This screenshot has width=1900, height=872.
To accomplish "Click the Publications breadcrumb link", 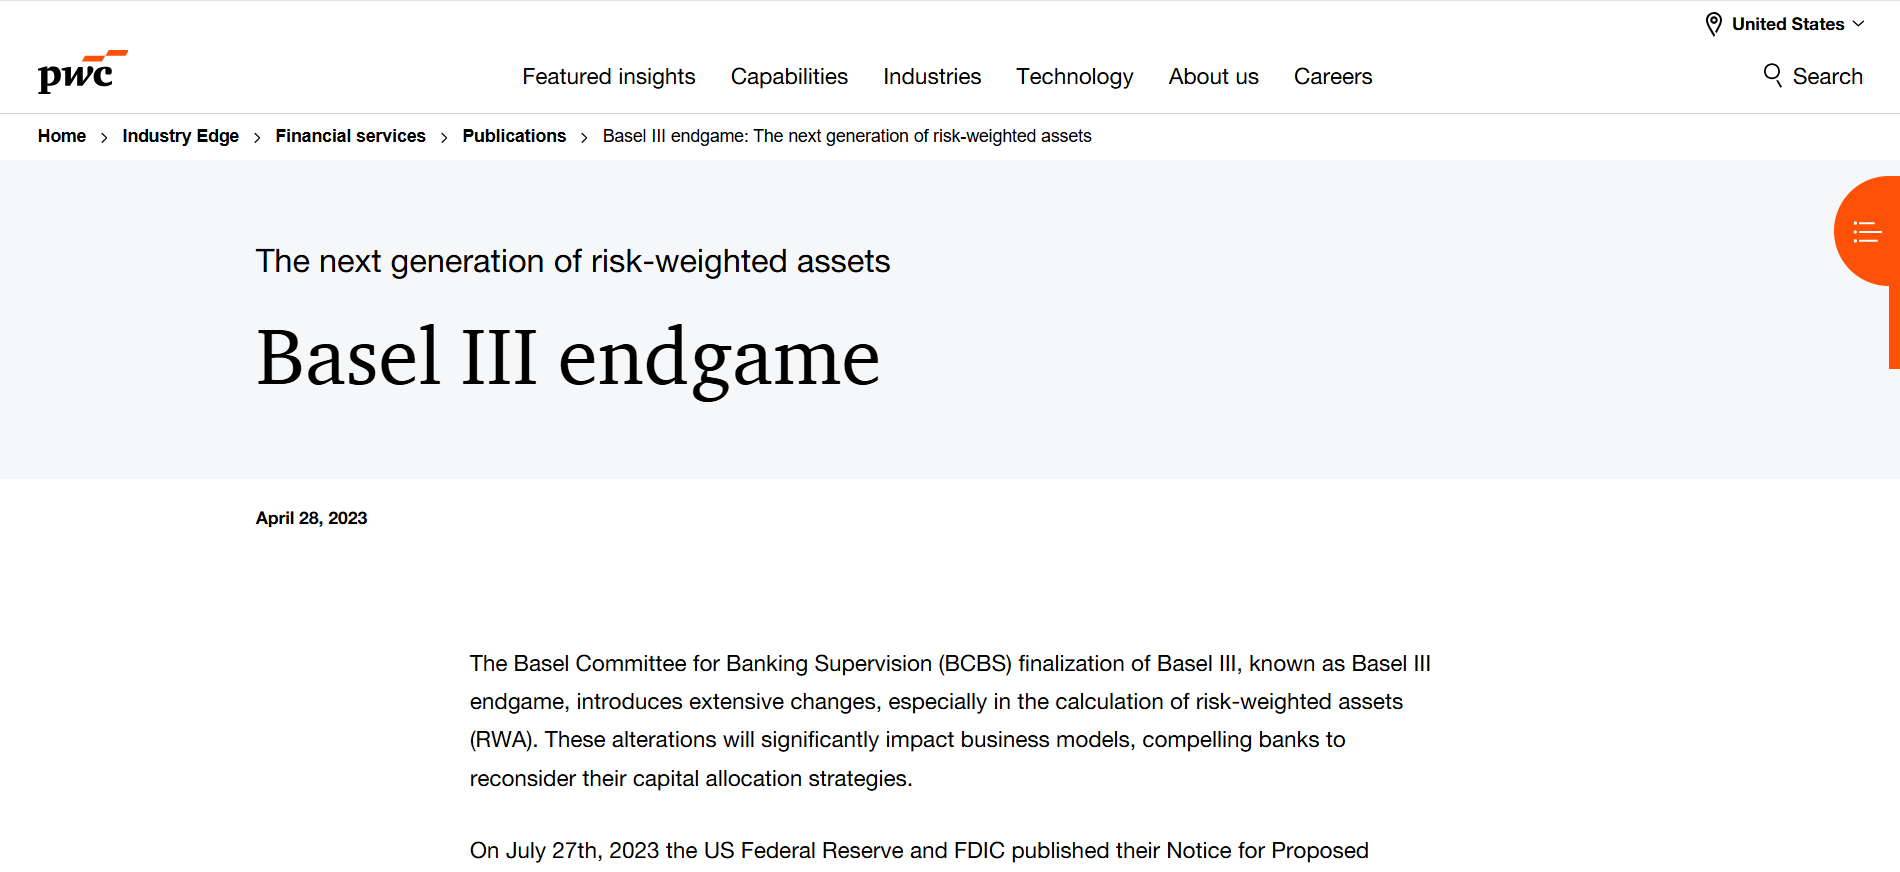I will 514,136.
